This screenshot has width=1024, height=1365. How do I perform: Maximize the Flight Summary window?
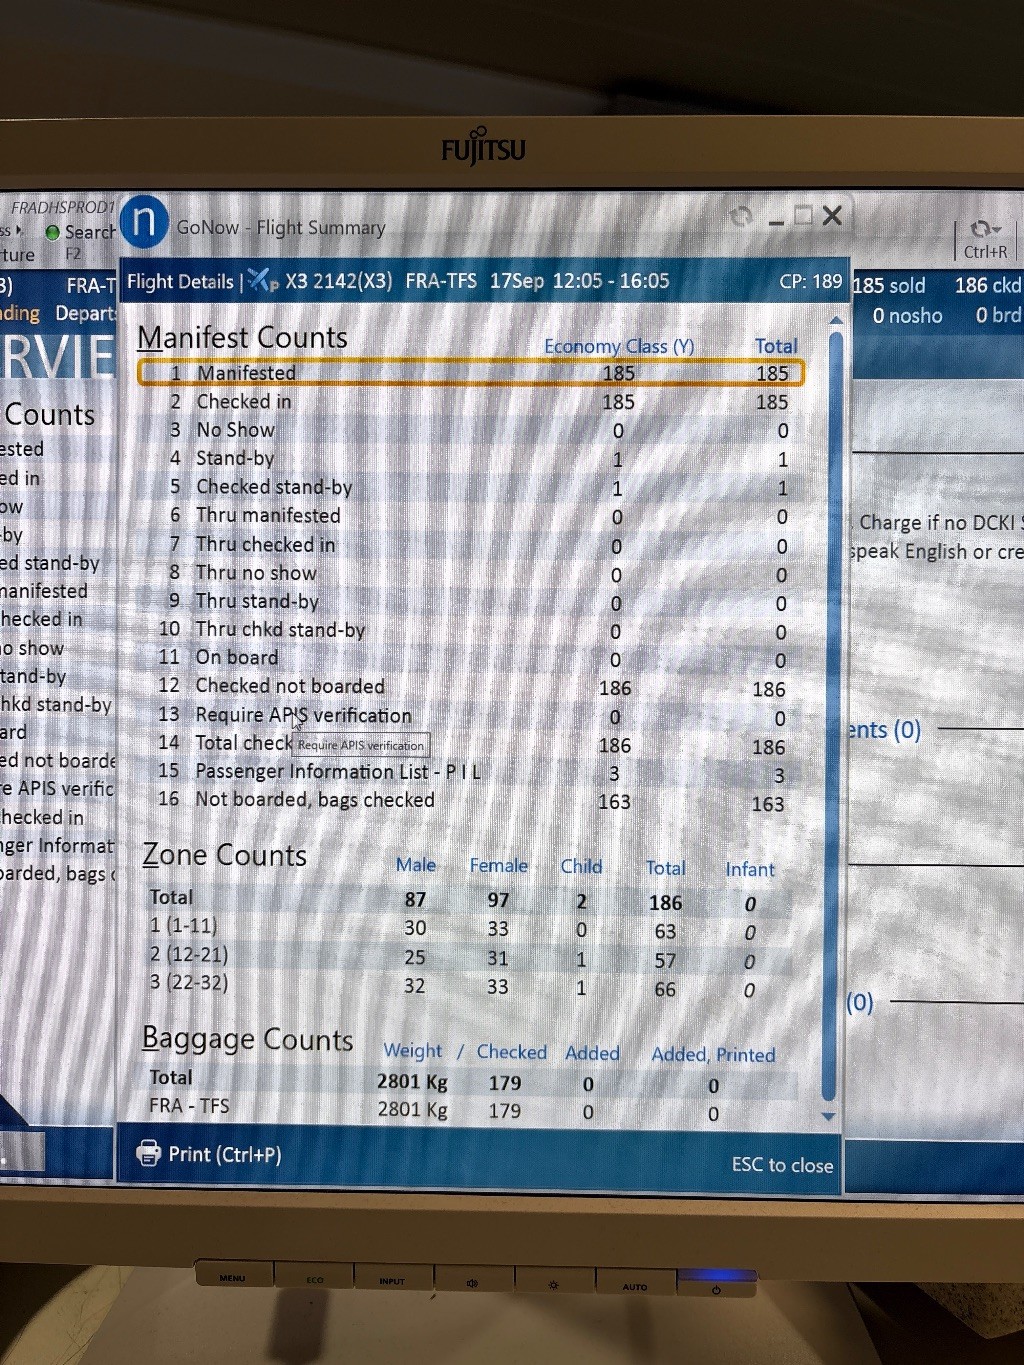tap(803, 216)
